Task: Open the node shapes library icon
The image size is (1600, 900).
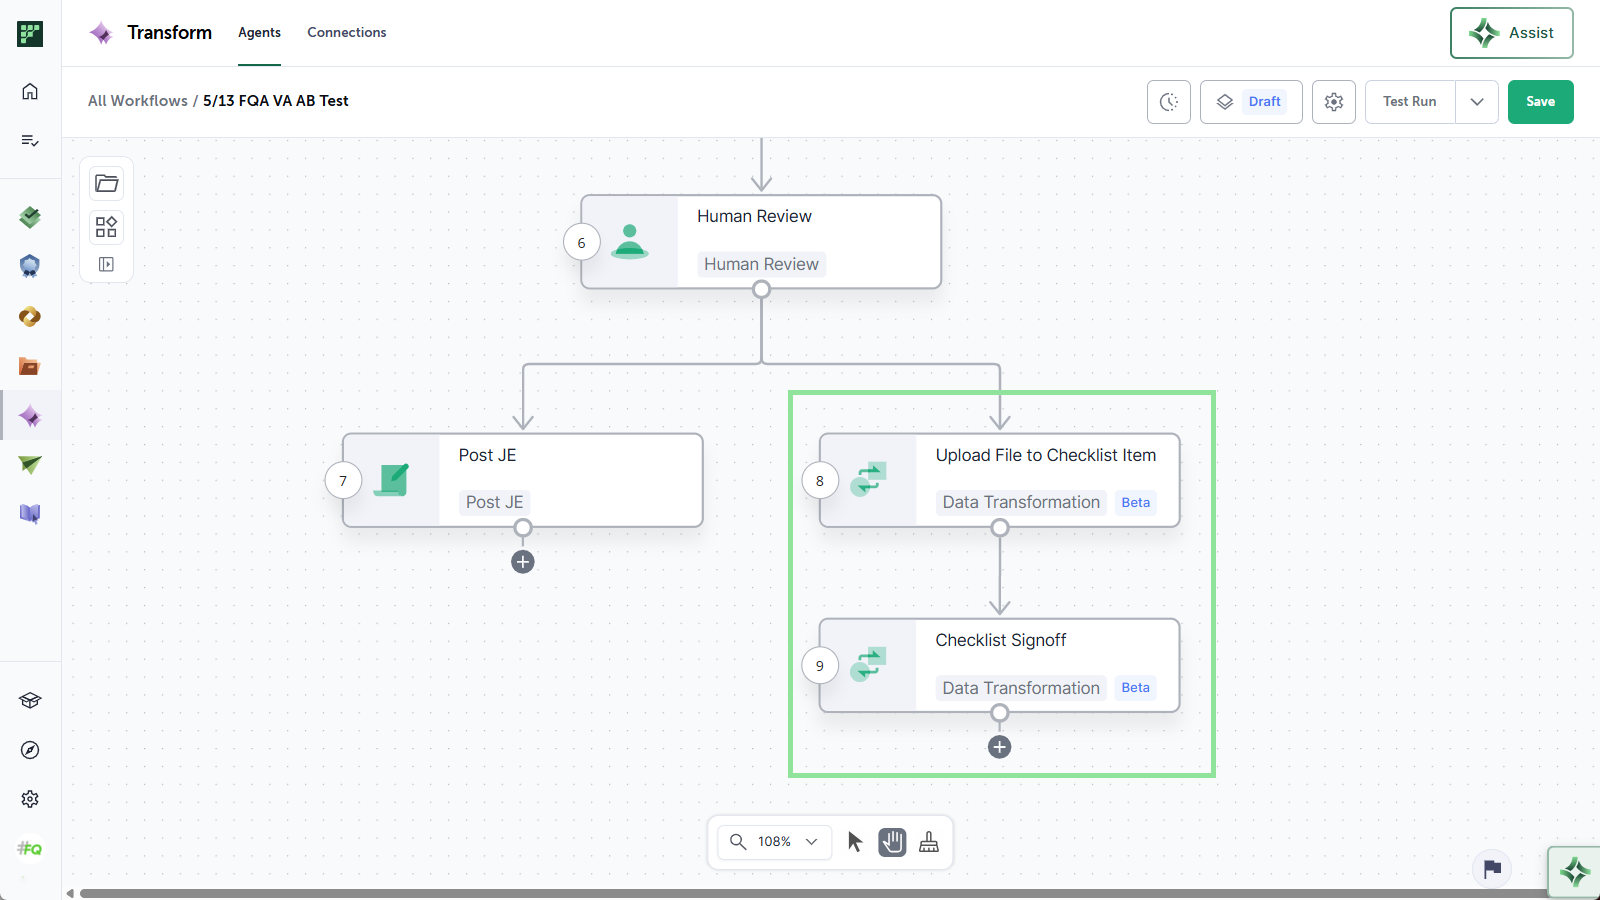Action: click(x=107, y=227)
